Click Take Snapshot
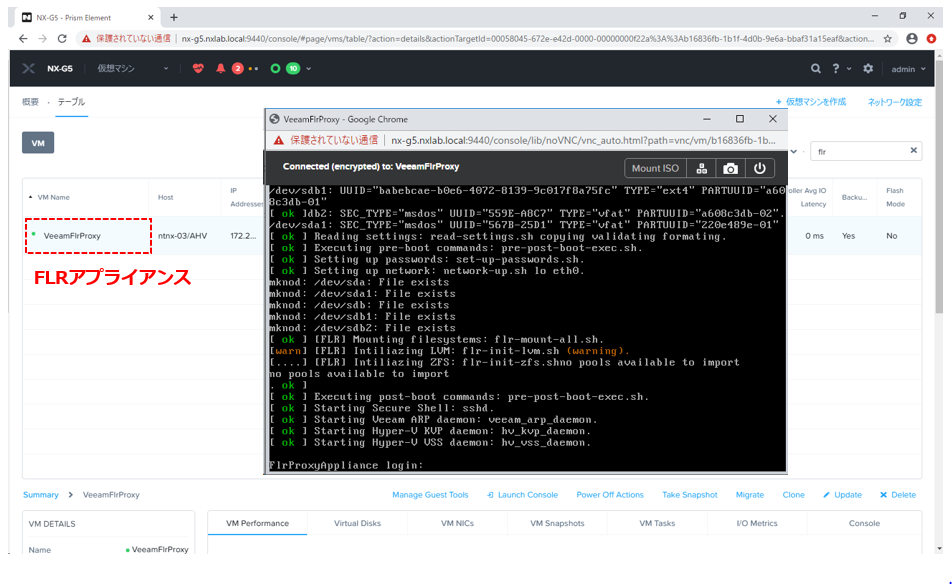Viewport: 952px width, 584px height. point(690,495)
